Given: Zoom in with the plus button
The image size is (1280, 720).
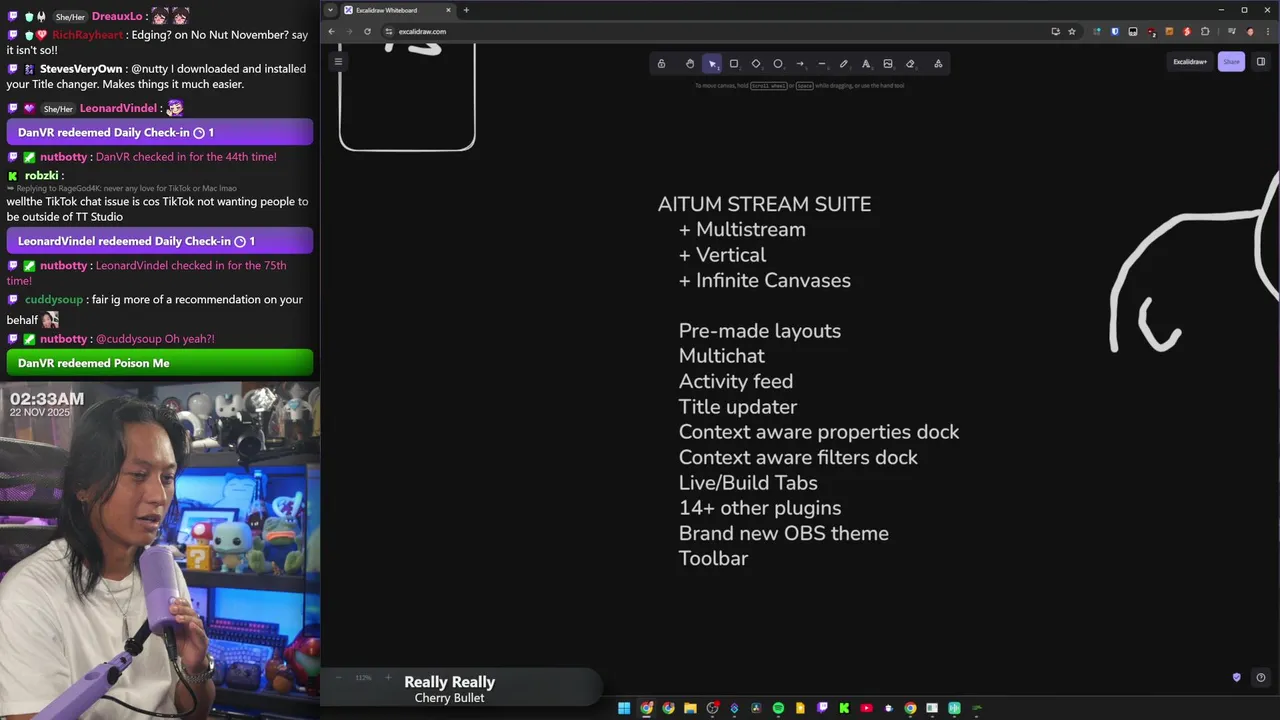Looking at the screenshot, I should tap(388, 677).
